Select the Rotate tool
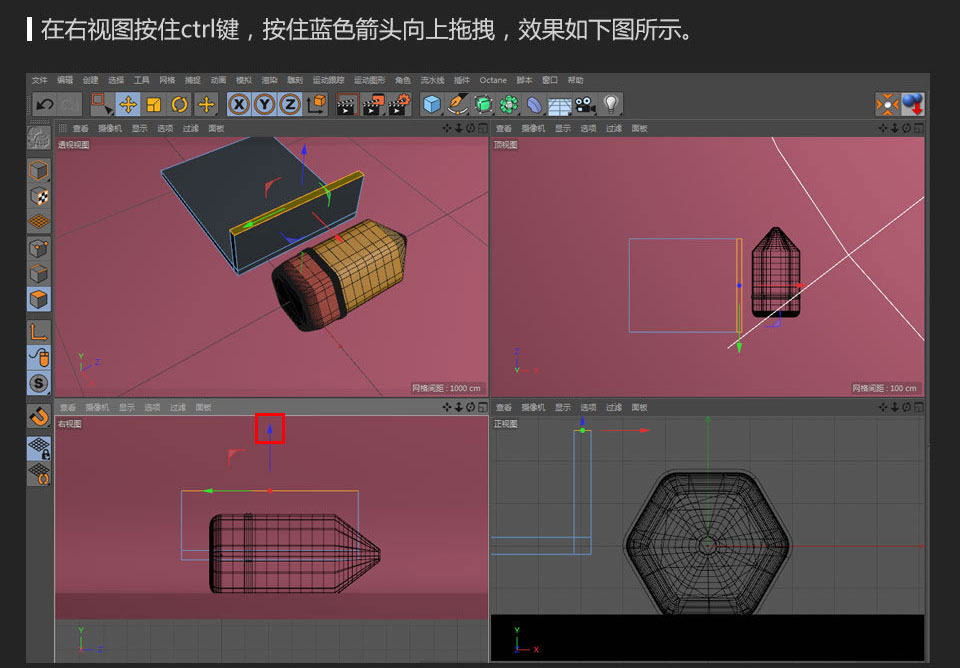 (179, 104)
